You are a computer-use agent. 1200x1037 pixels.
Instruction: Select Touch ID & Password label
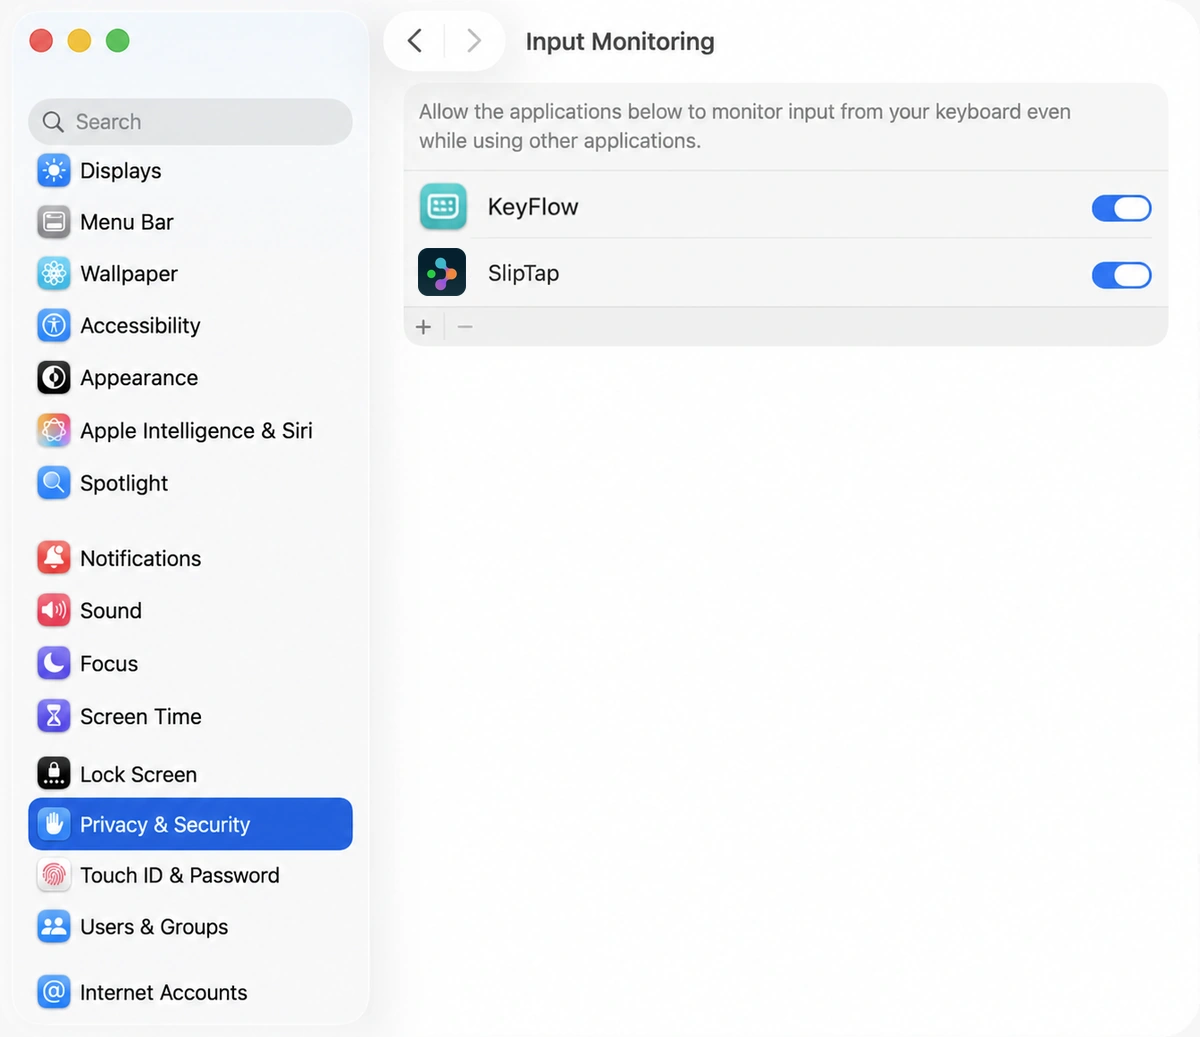point(180,875)
